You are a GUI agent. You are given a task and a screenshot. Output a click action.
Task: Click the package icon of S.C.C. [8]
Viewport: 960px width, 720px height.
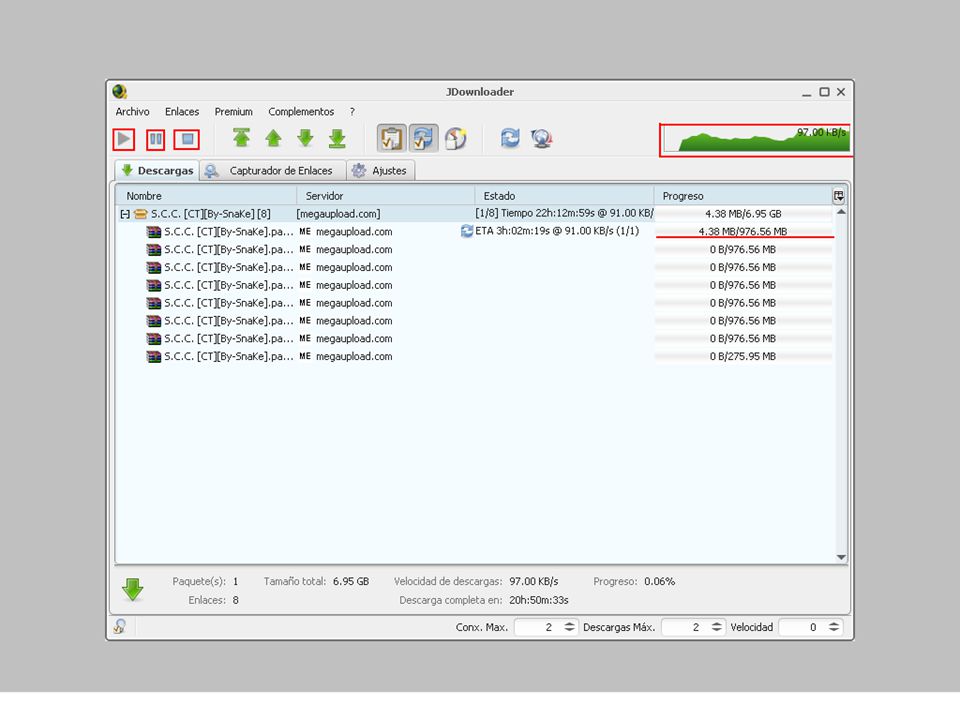tap(140, 214)
